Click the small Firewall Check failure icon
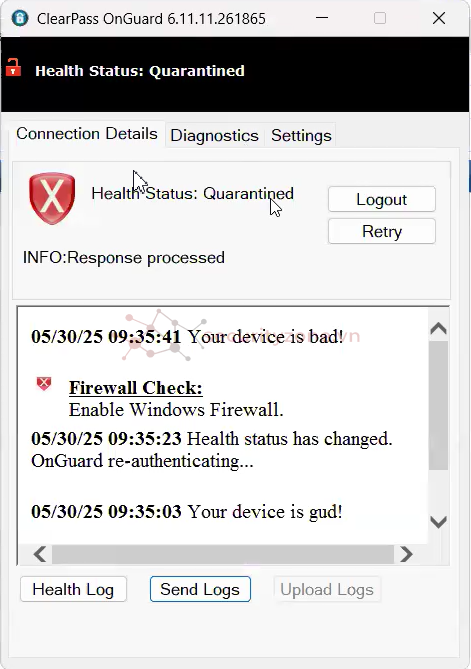 pos(44,384)
